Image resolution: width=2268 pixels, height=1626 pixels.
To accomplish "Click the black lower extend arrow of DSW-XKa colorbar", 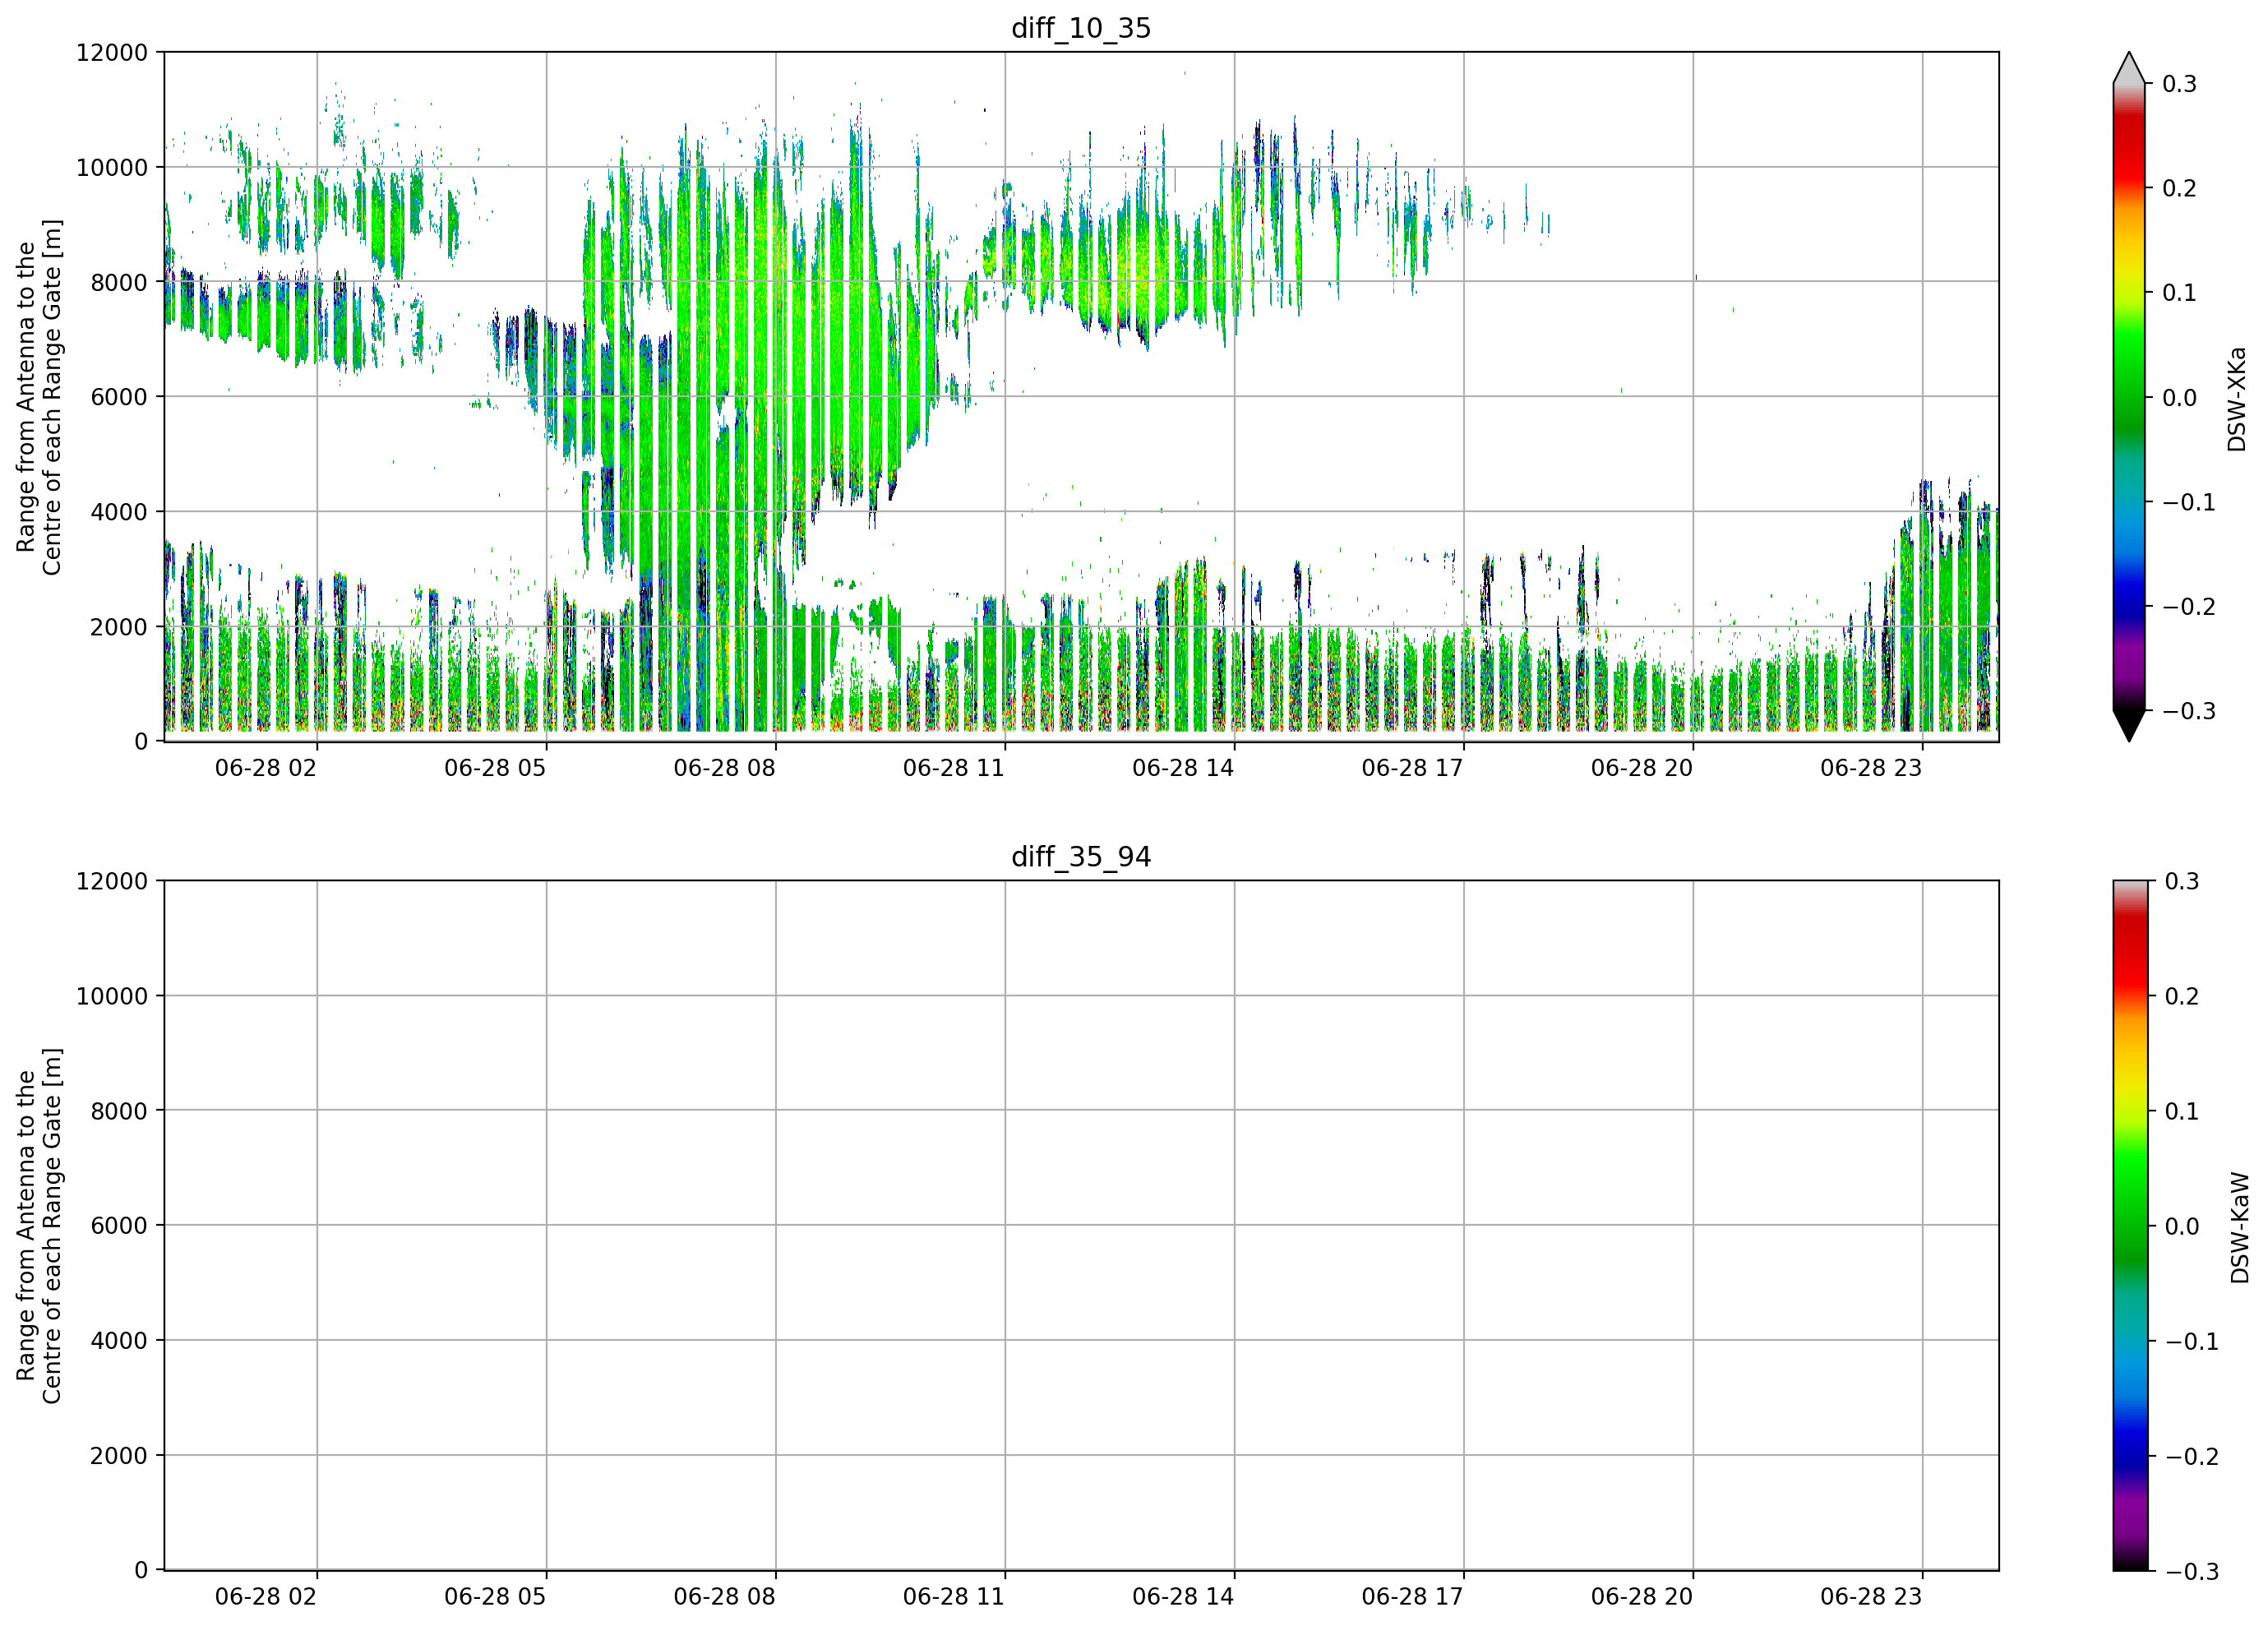I will click(2129, 726).
